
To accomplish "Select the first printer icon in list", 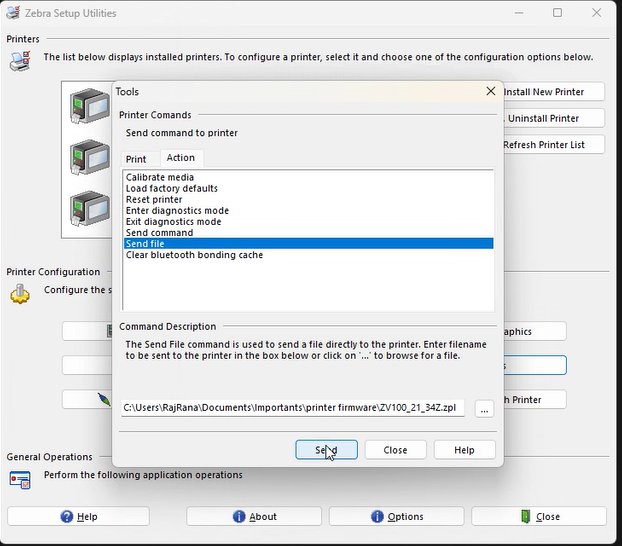I will pyautogui.click(x=88, y=106).
